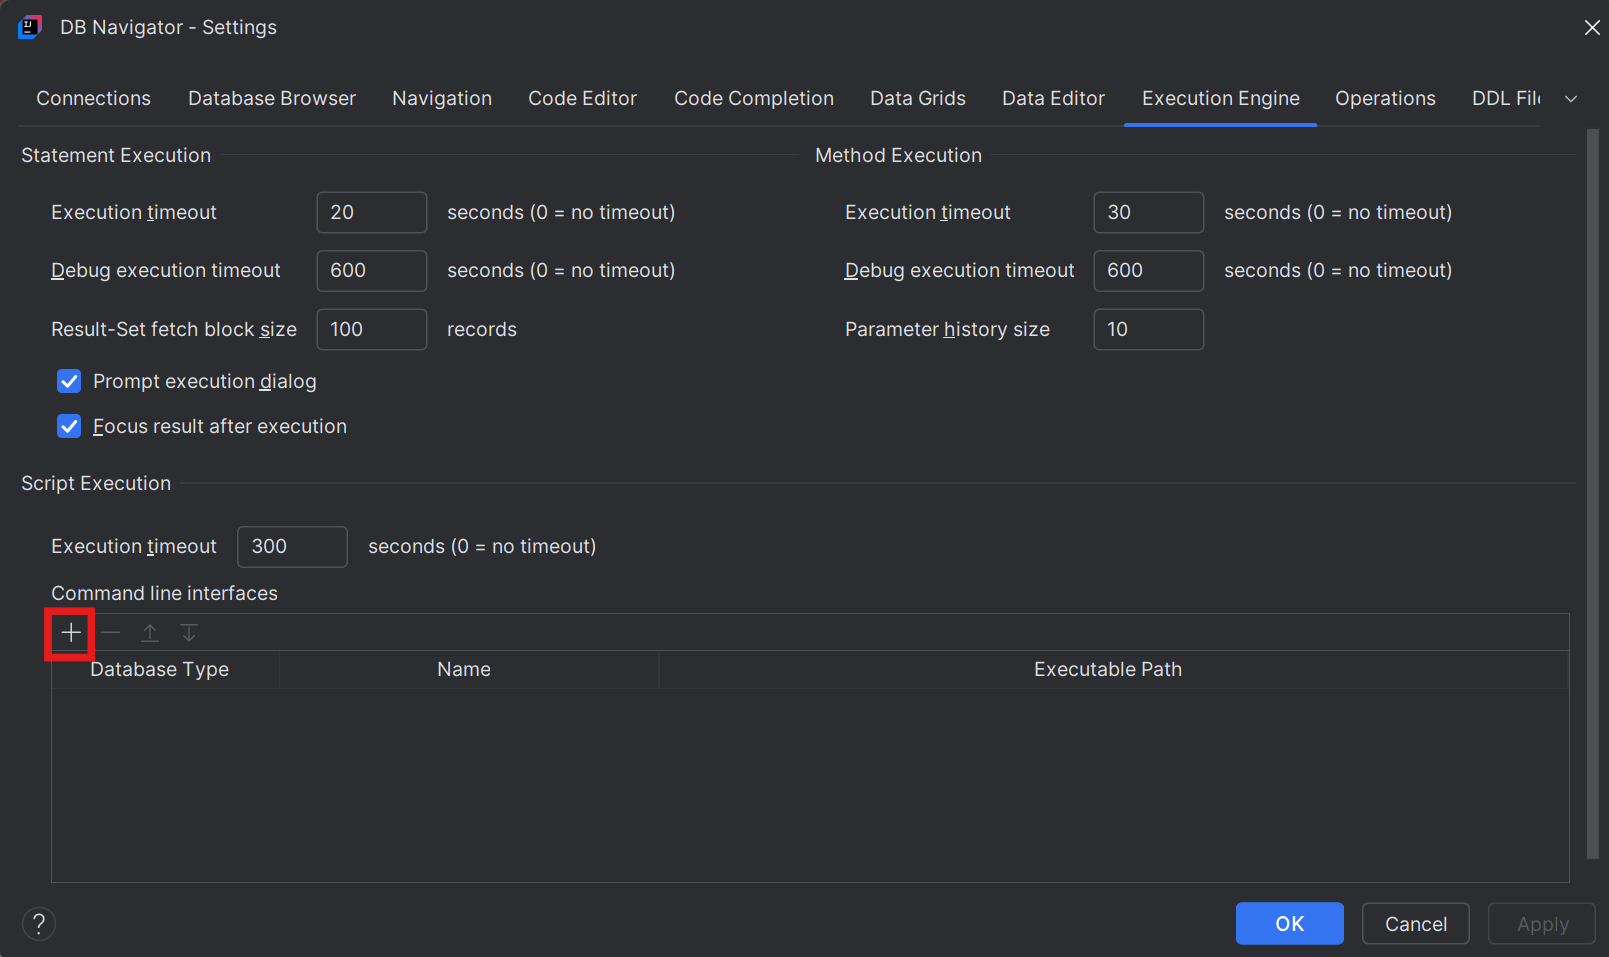This screenshot has width=1609, height=957.
Task: Confirm settings with the OK button
Action: [1290, 924]
